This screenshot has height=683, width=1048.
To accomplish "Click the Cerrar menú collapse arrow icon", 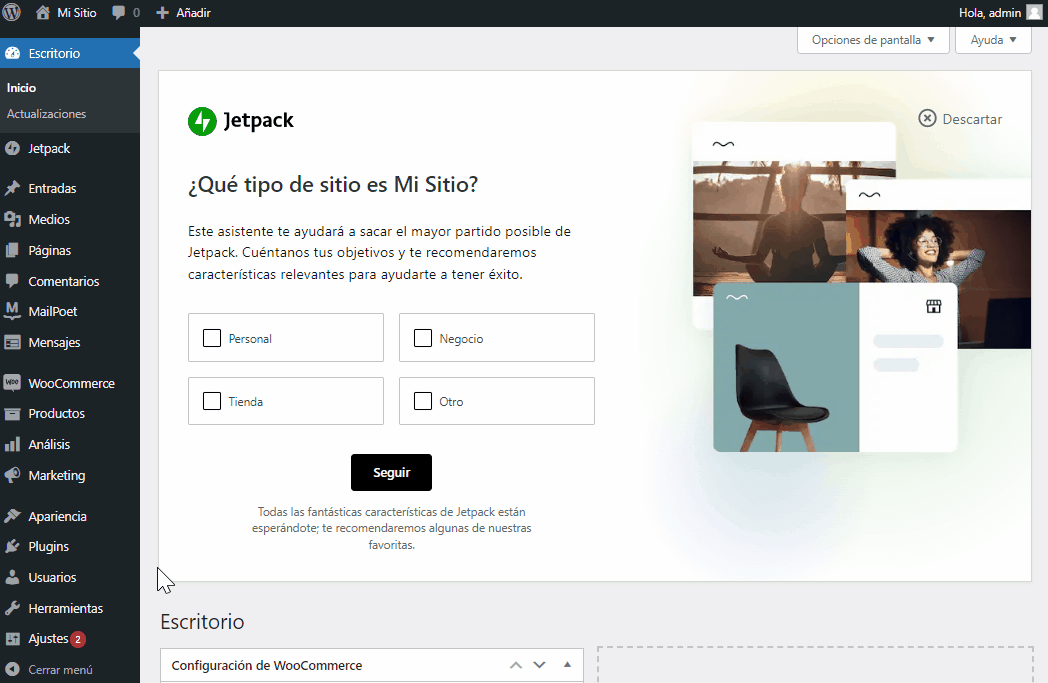I will click(13, 670).
